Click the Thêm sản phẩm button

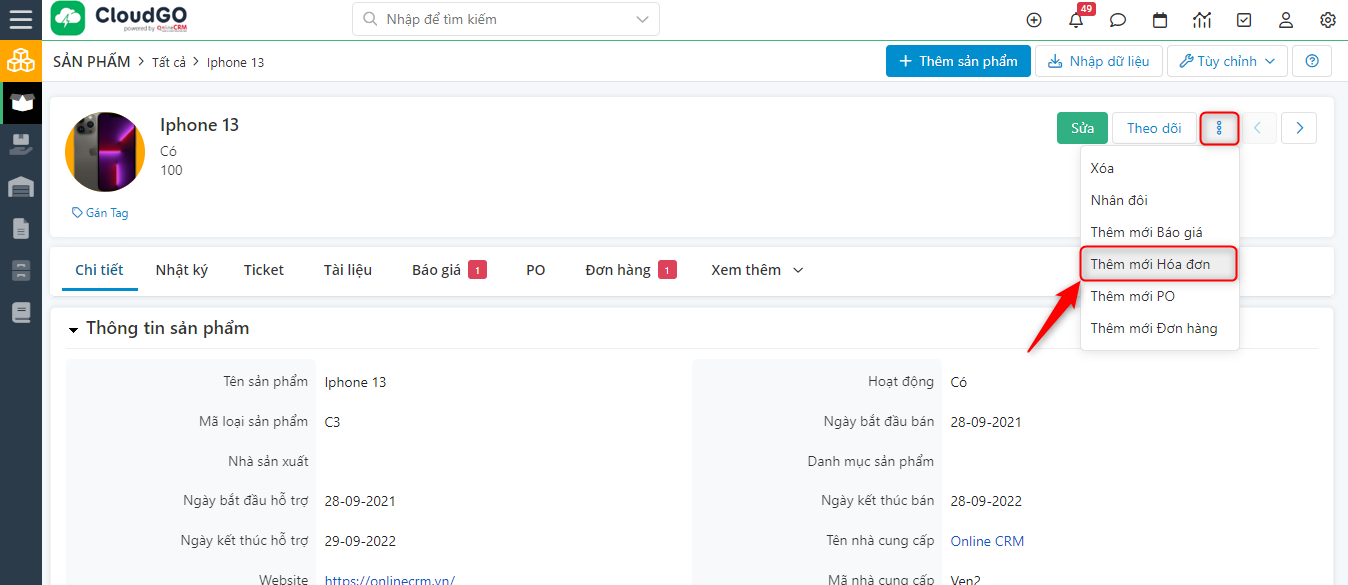[x=957, y=61]
